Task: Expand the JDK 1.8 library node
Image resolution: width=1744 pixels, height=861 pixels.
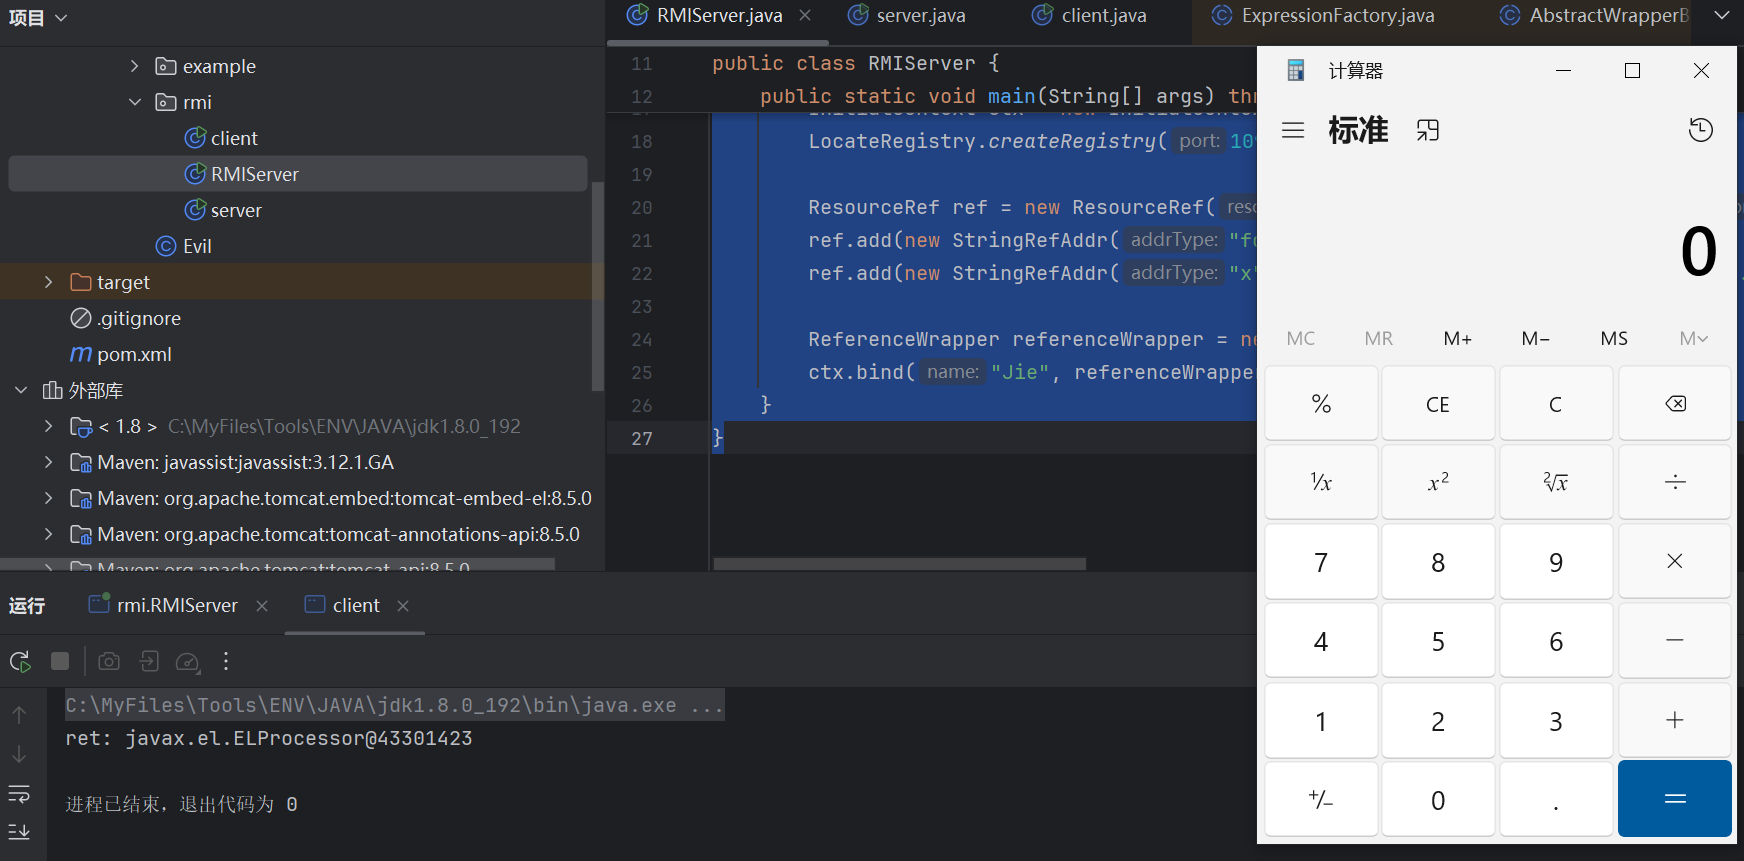Action: [x=48, y=426]
